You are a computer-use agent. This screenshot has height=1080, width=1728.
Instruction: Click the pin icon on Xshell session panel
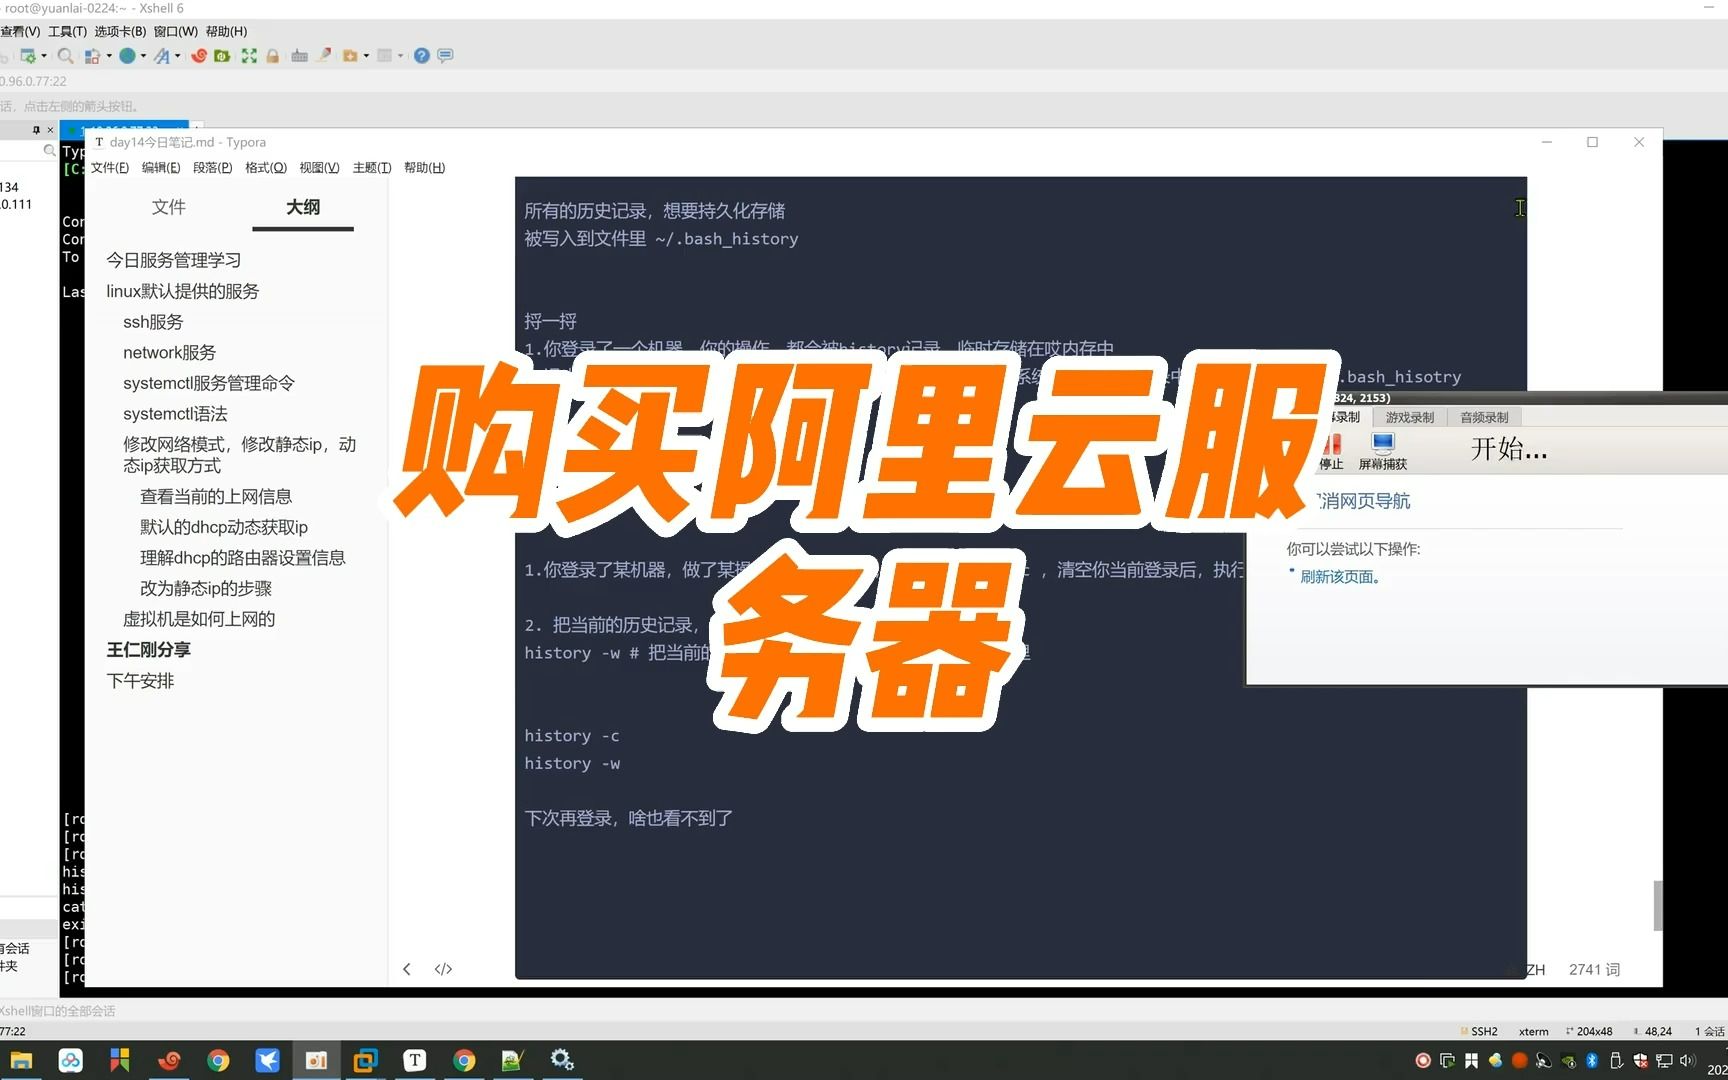pos(36,130)
